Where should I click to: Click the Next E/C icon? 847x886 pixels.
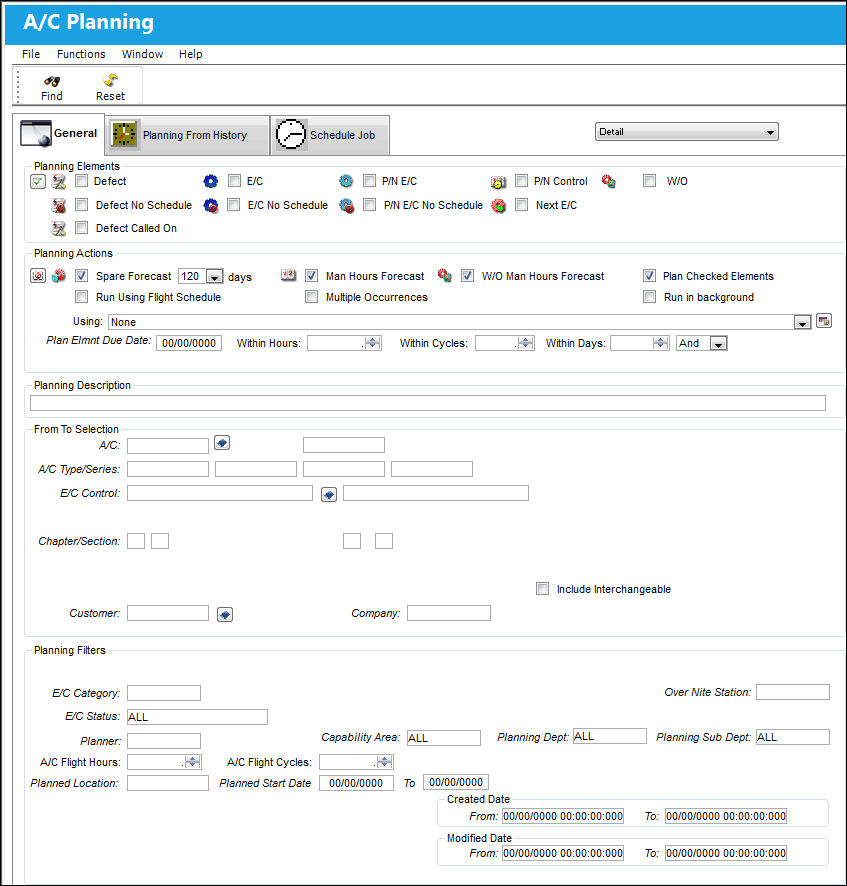click(x=498, y=206)
